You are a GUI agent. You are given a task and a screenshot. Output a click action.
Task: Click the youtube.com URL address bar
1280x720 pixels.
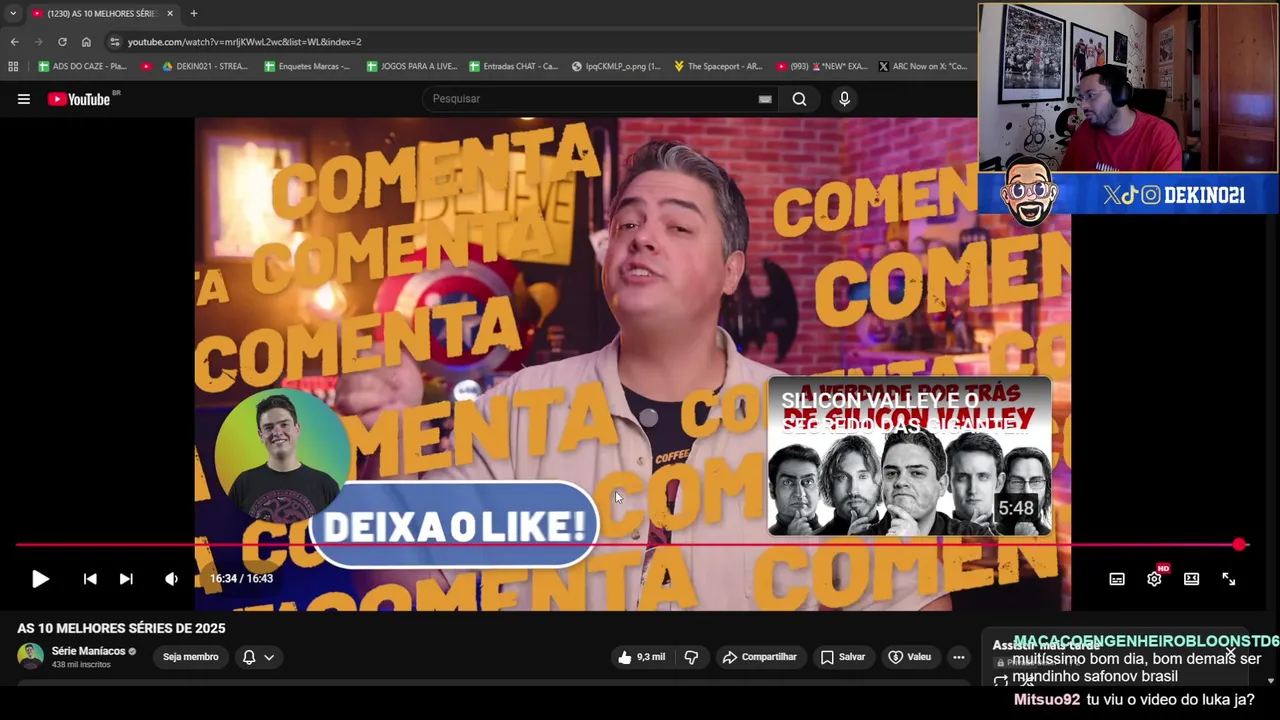[x=244, y=42]
